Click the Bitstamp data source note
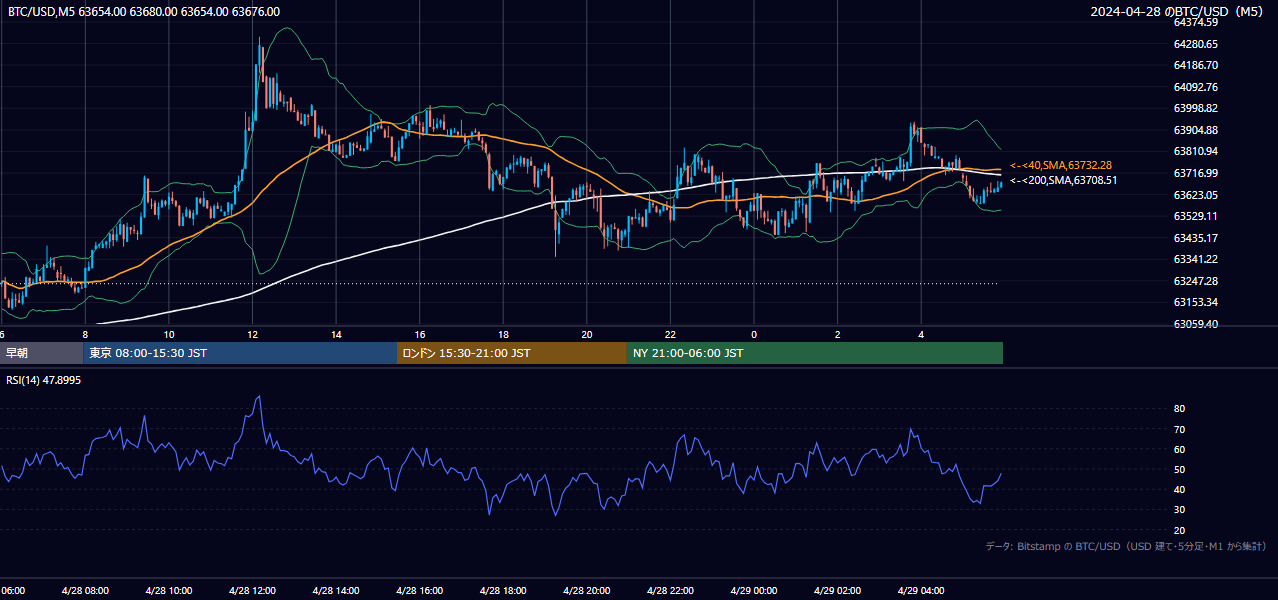The height and width of the screenshot is (600, 1278). coord(1126,547)
